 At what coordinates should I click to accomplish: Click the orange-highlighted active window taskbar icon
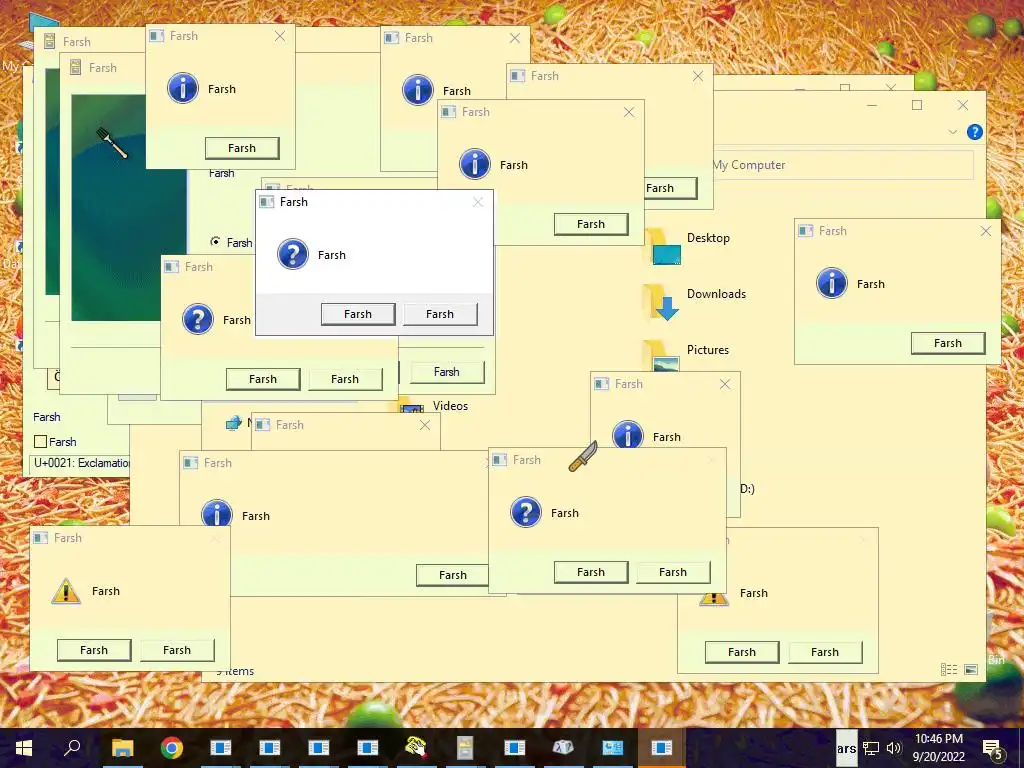[x=661, y=748]
